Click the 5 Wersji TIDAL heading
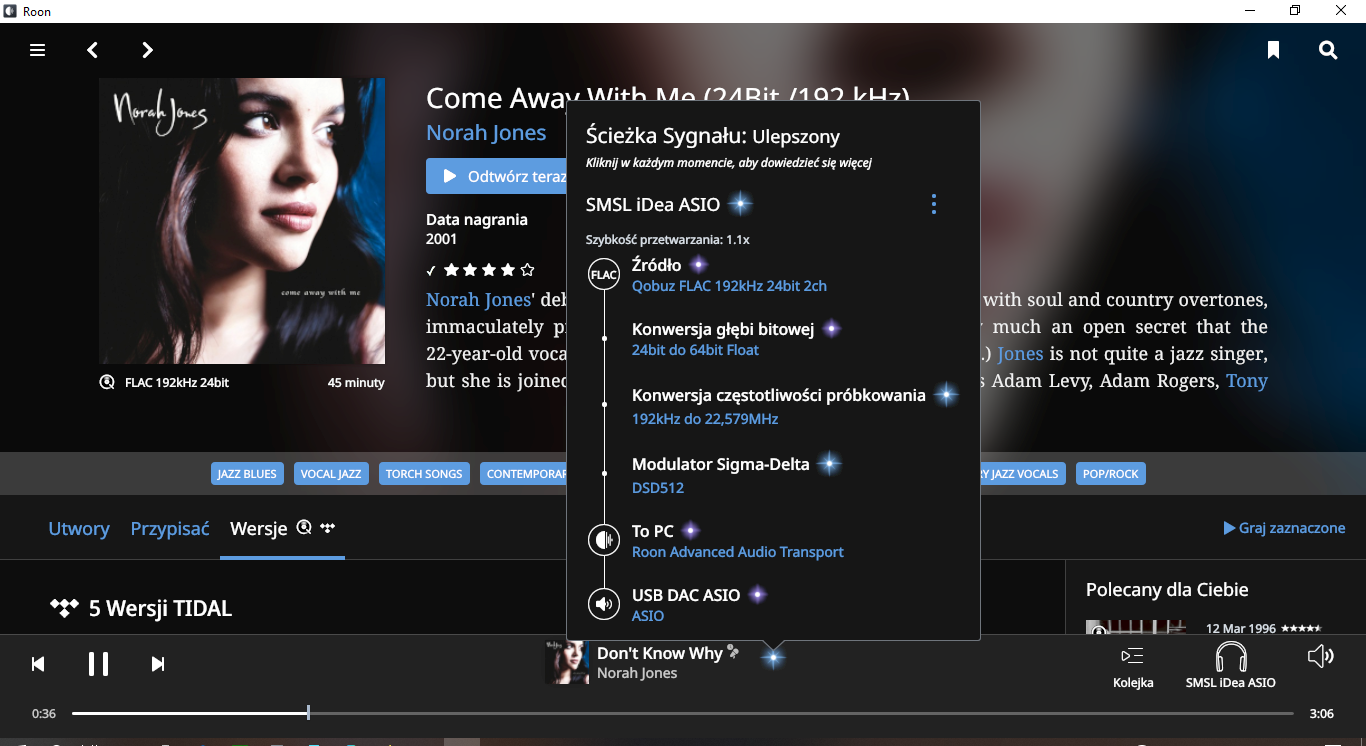The image size is (1366, 746). coord(160,608)
